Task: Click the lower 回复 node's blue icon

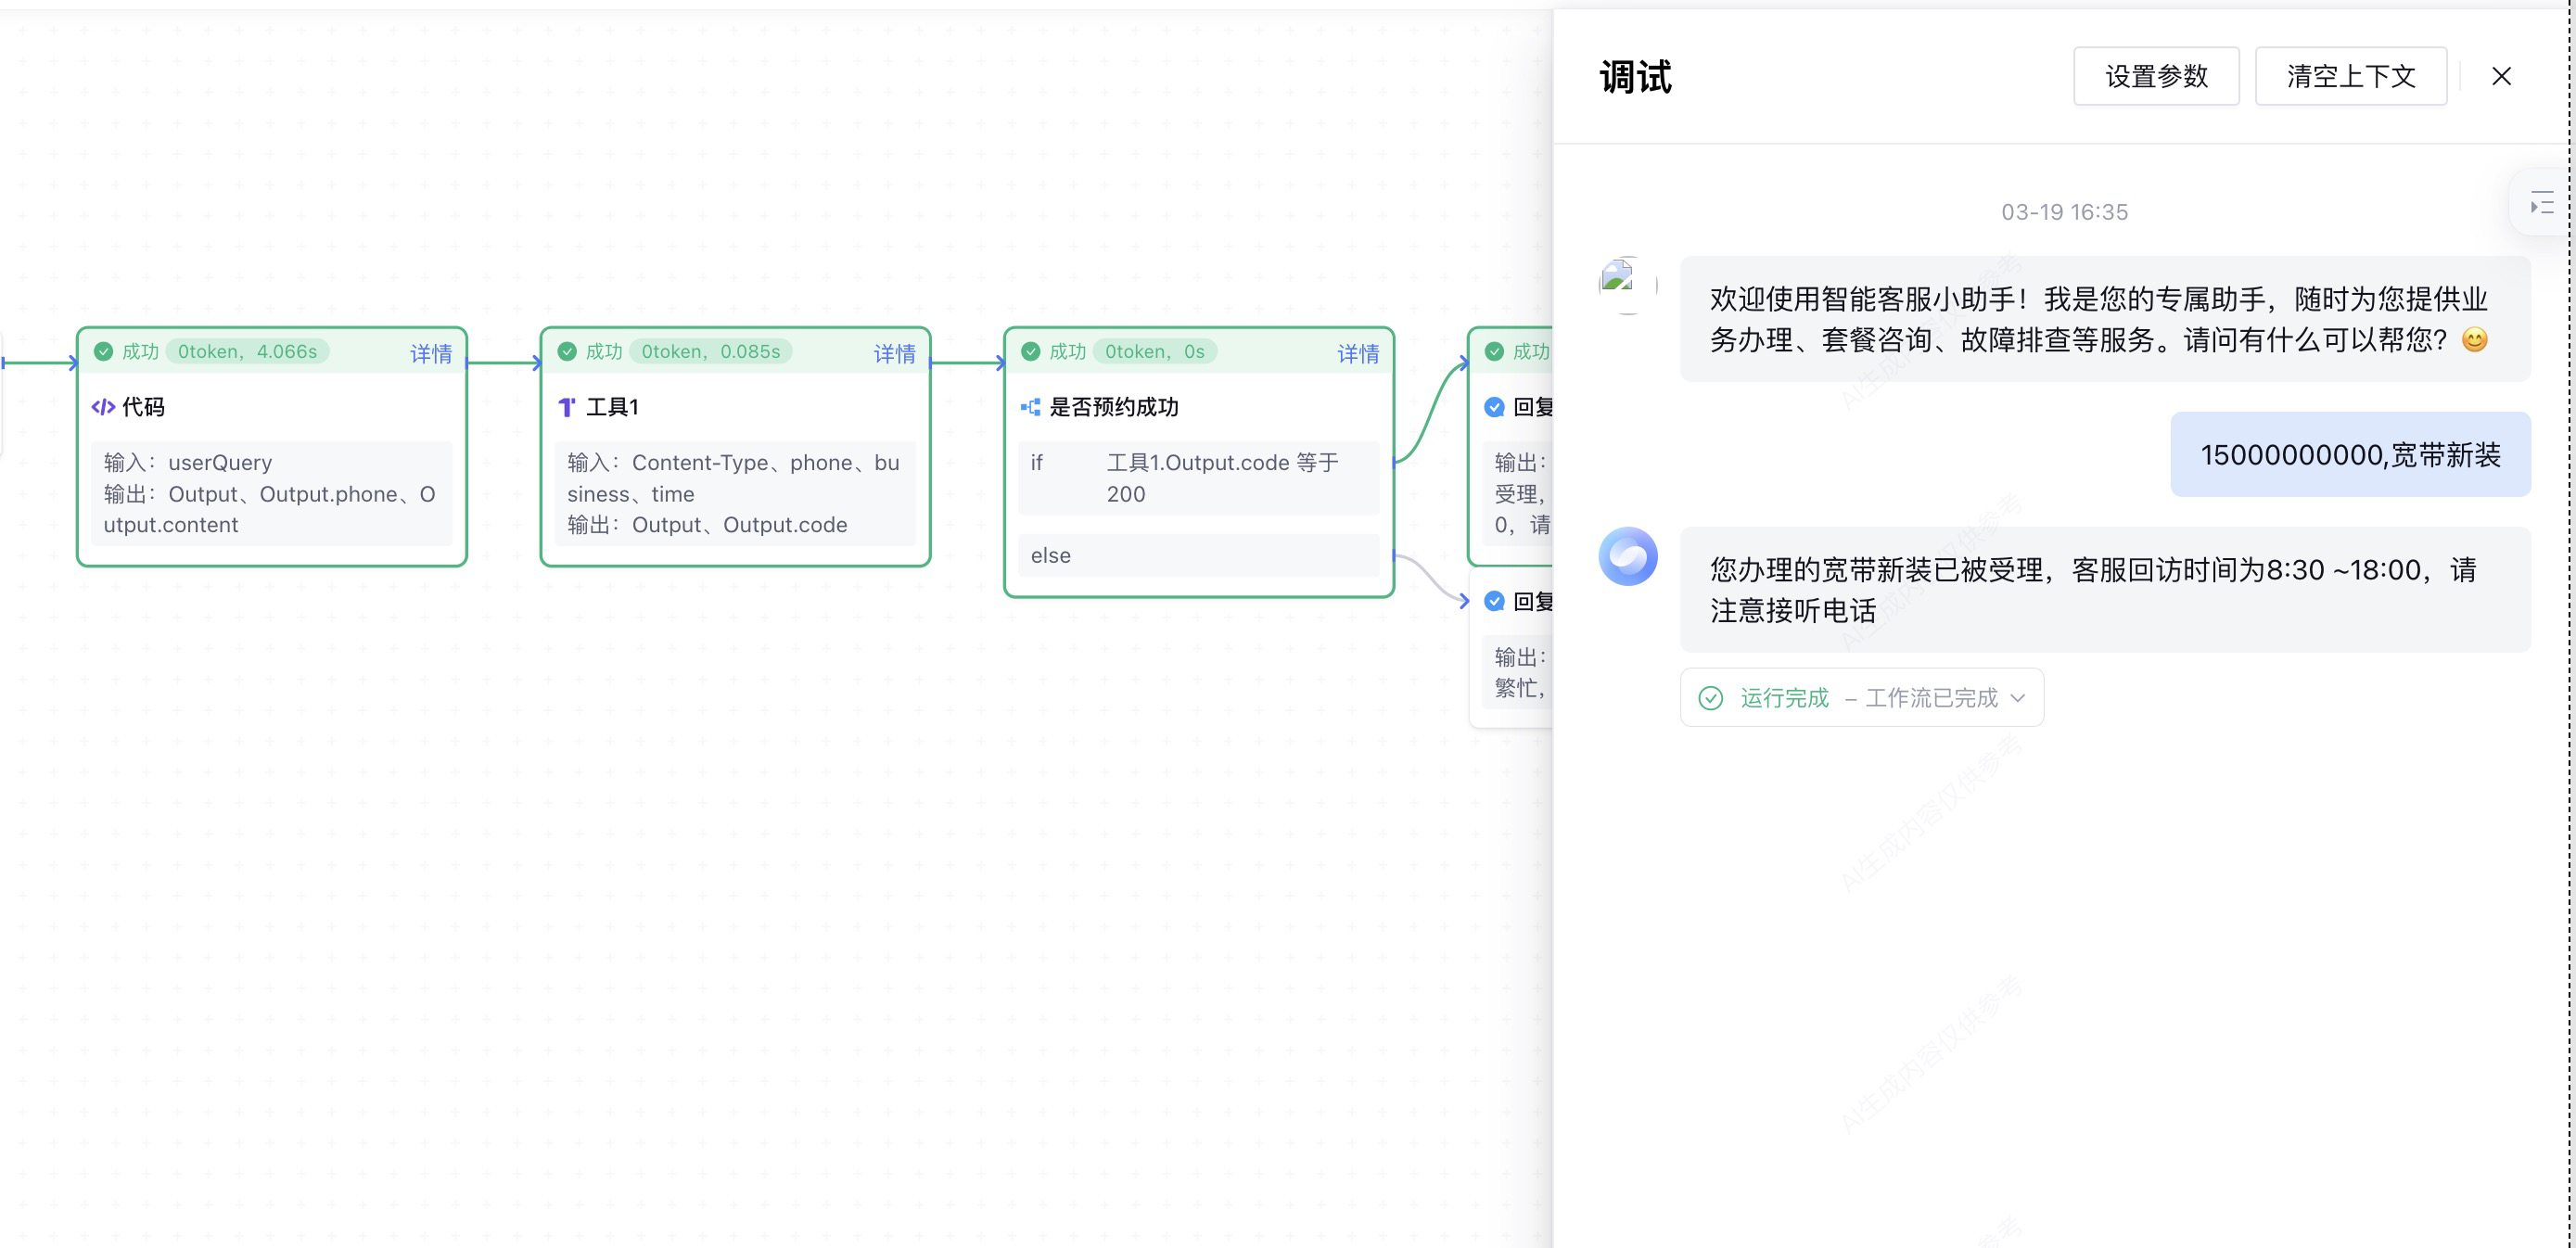Action: (1494, 601)
